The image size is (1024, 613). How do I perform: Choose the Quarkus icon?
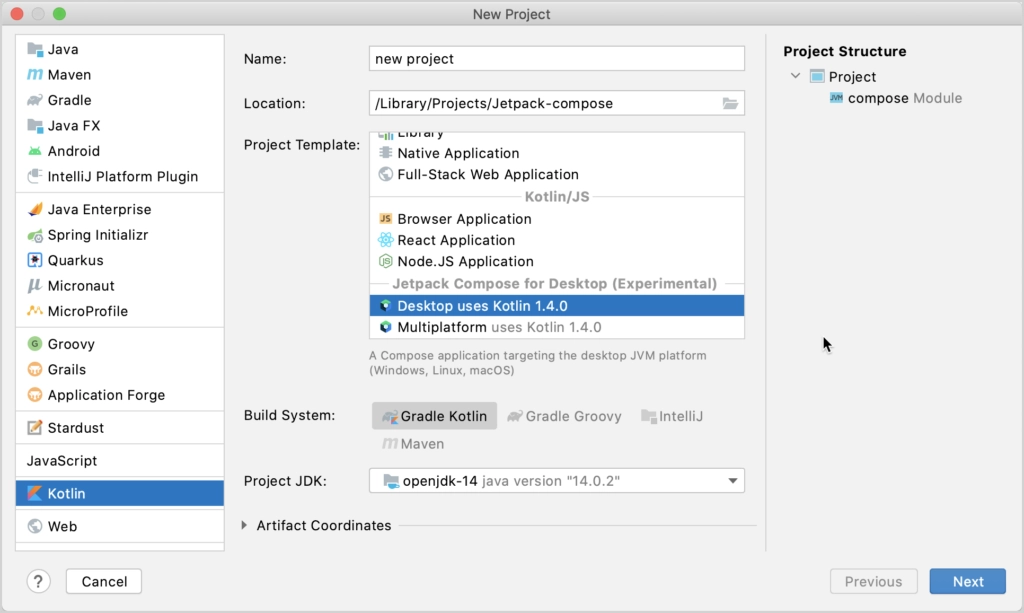coord(35,260)
